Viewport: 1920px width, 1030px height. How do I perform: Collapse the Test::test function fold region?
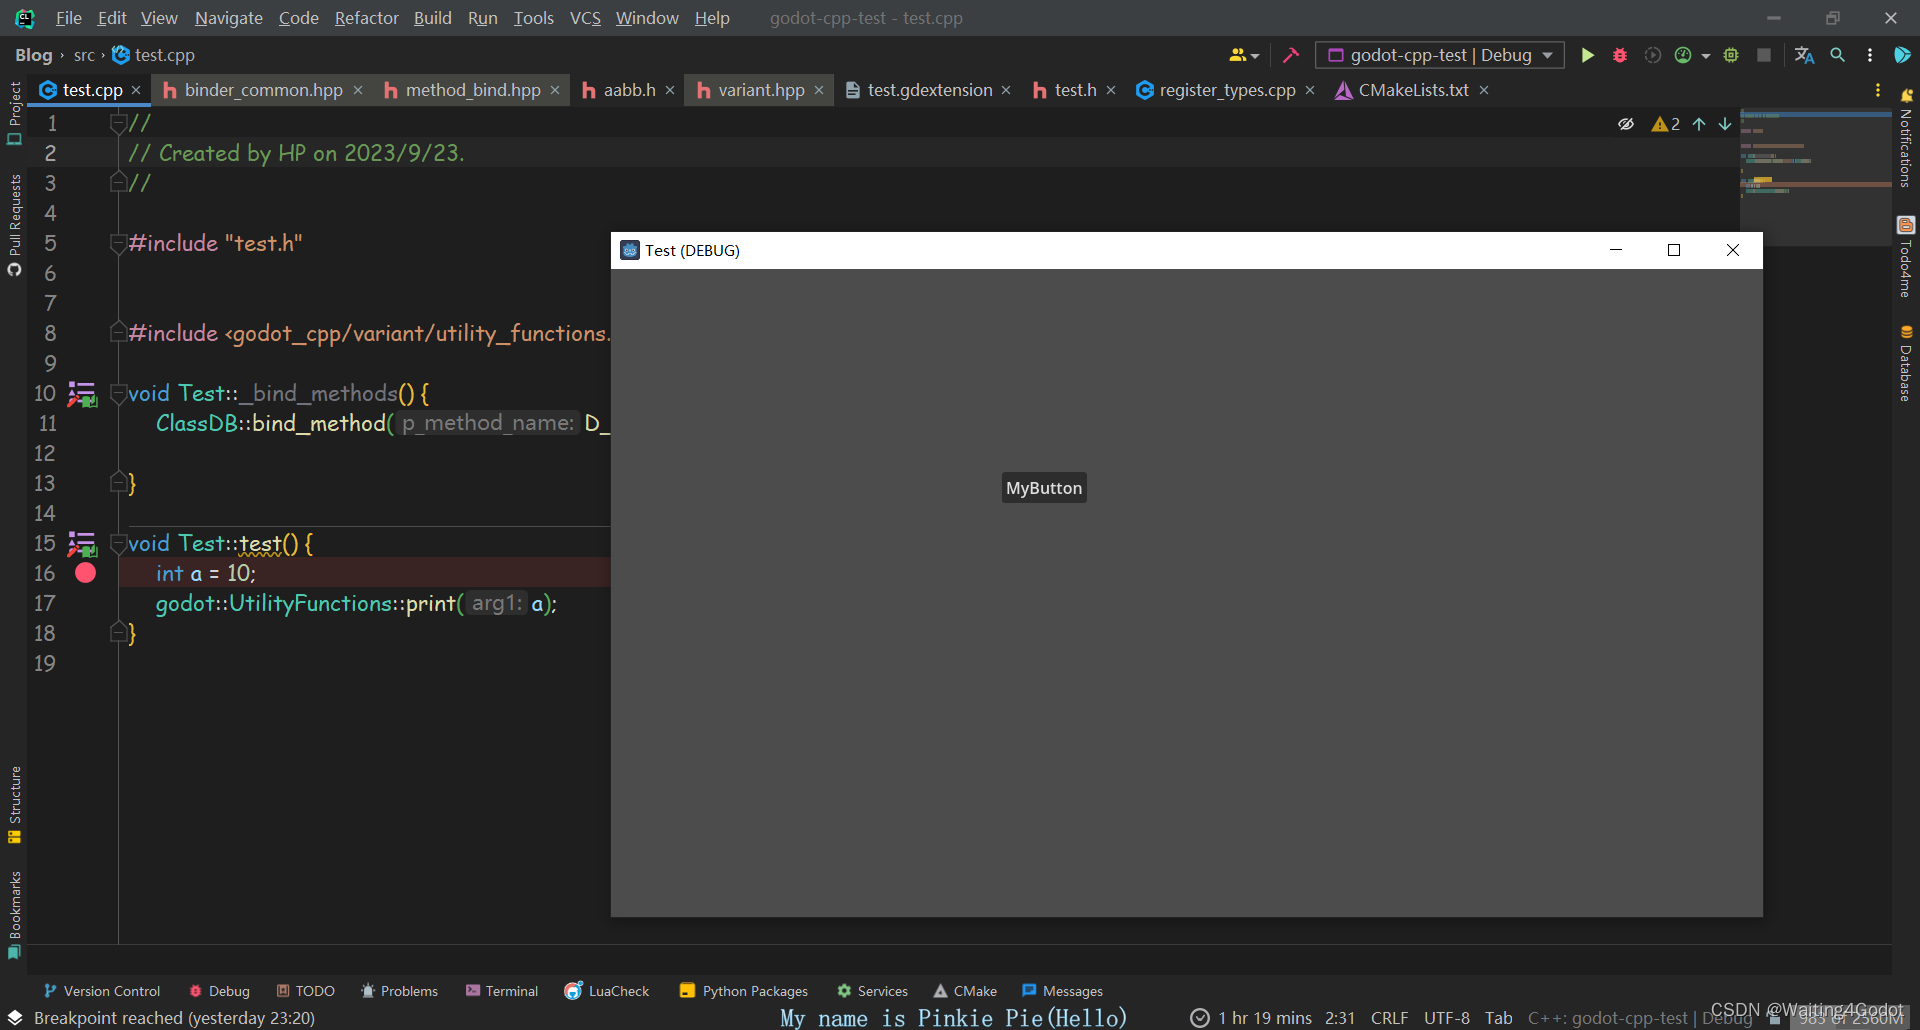click(119, 542)
